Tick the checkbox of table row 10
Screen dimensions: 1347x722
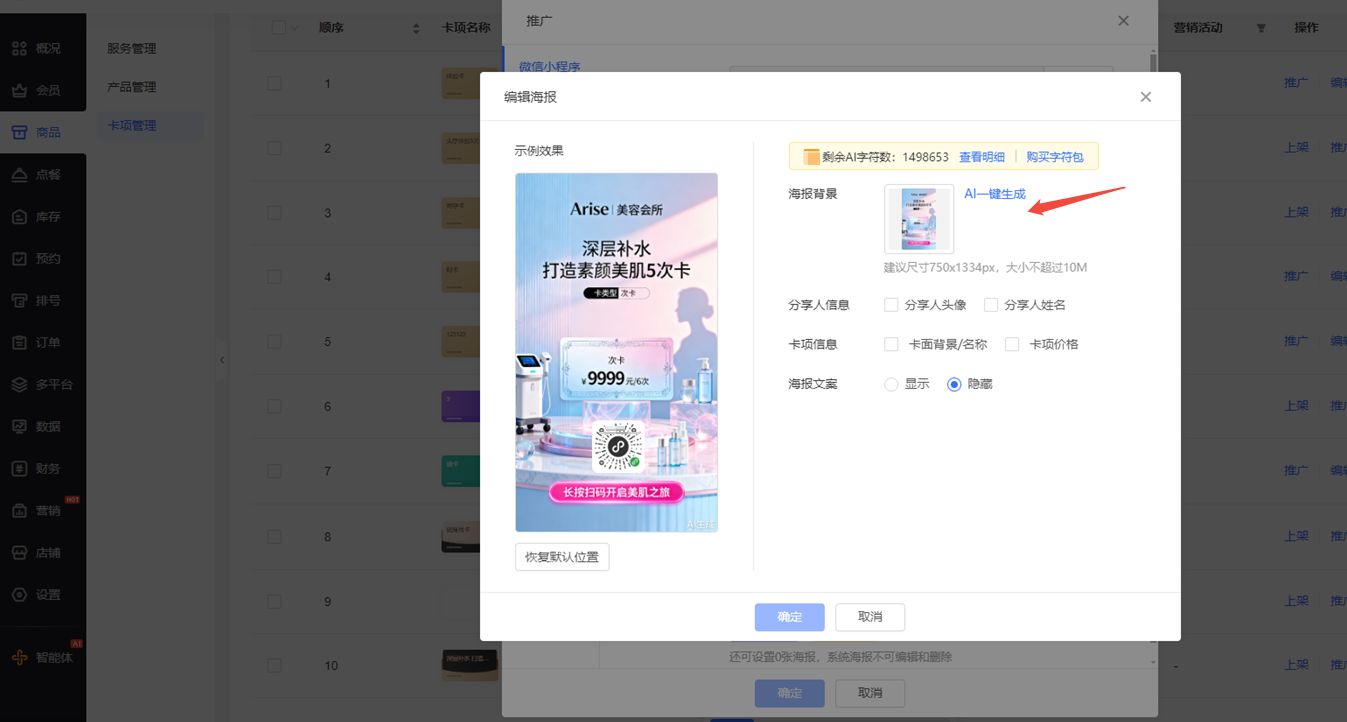pos(274,665)
